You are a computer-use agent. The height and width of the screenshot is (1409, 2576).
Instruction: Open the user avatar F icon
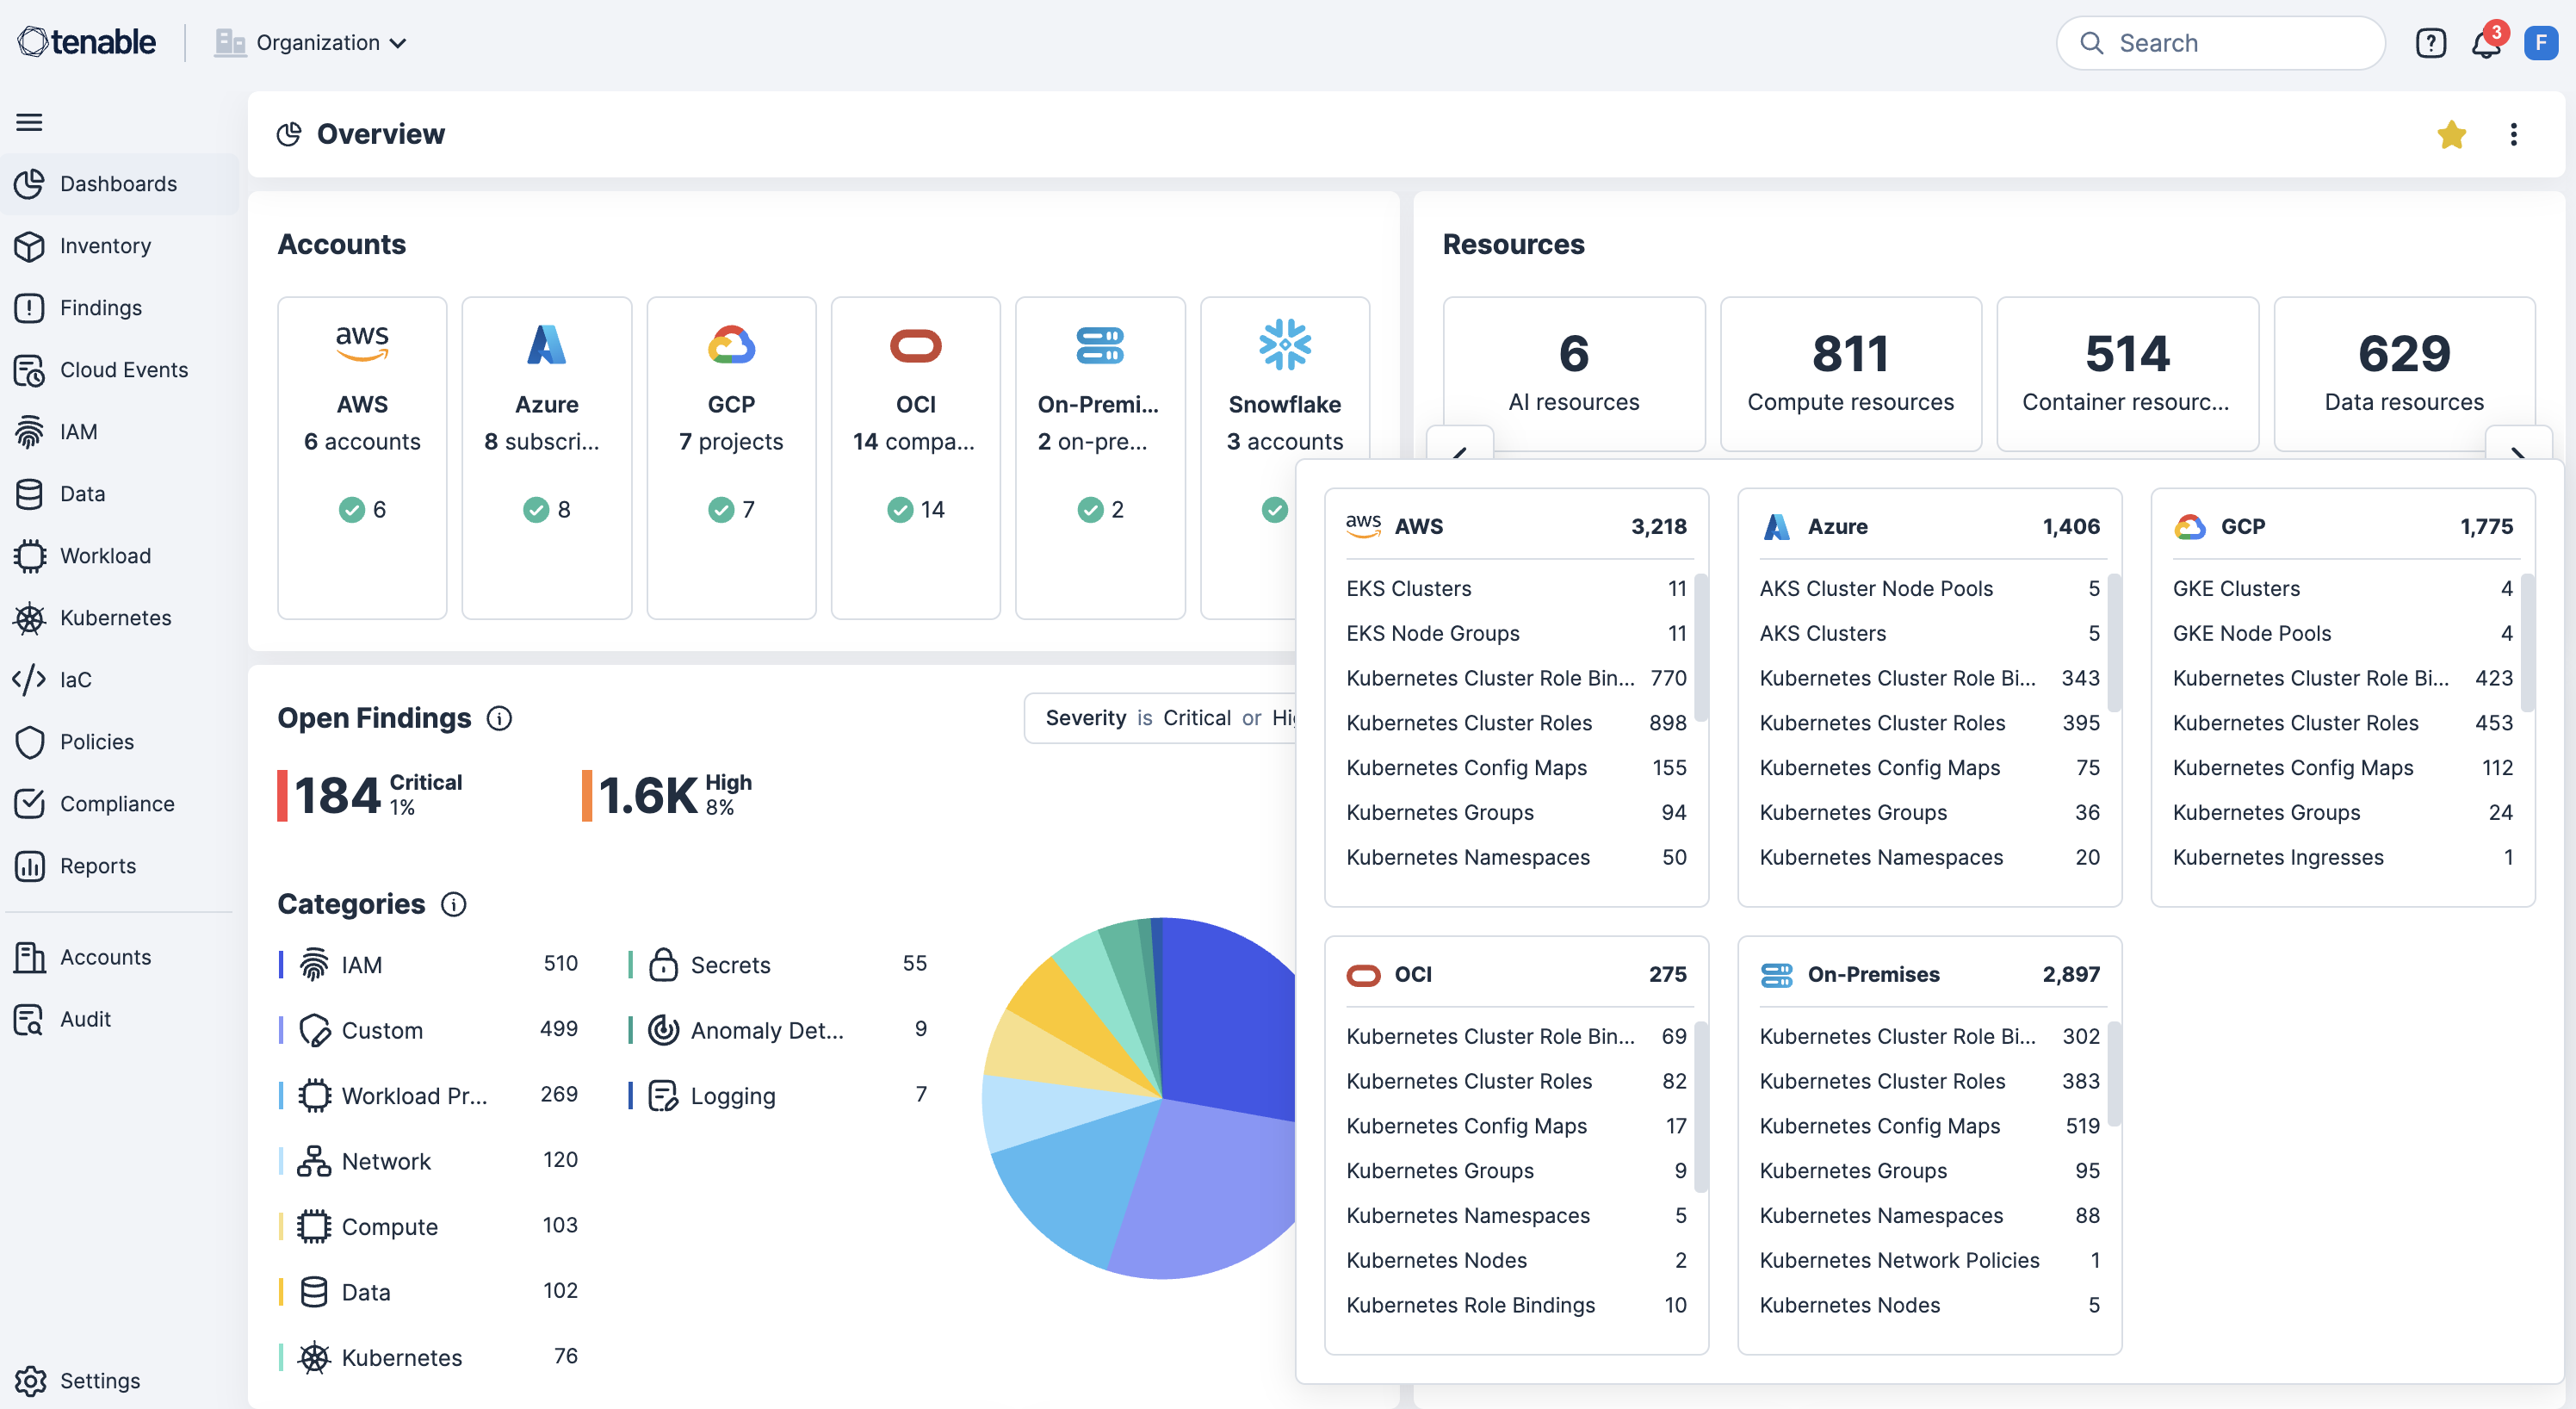tap(2540, 43)
